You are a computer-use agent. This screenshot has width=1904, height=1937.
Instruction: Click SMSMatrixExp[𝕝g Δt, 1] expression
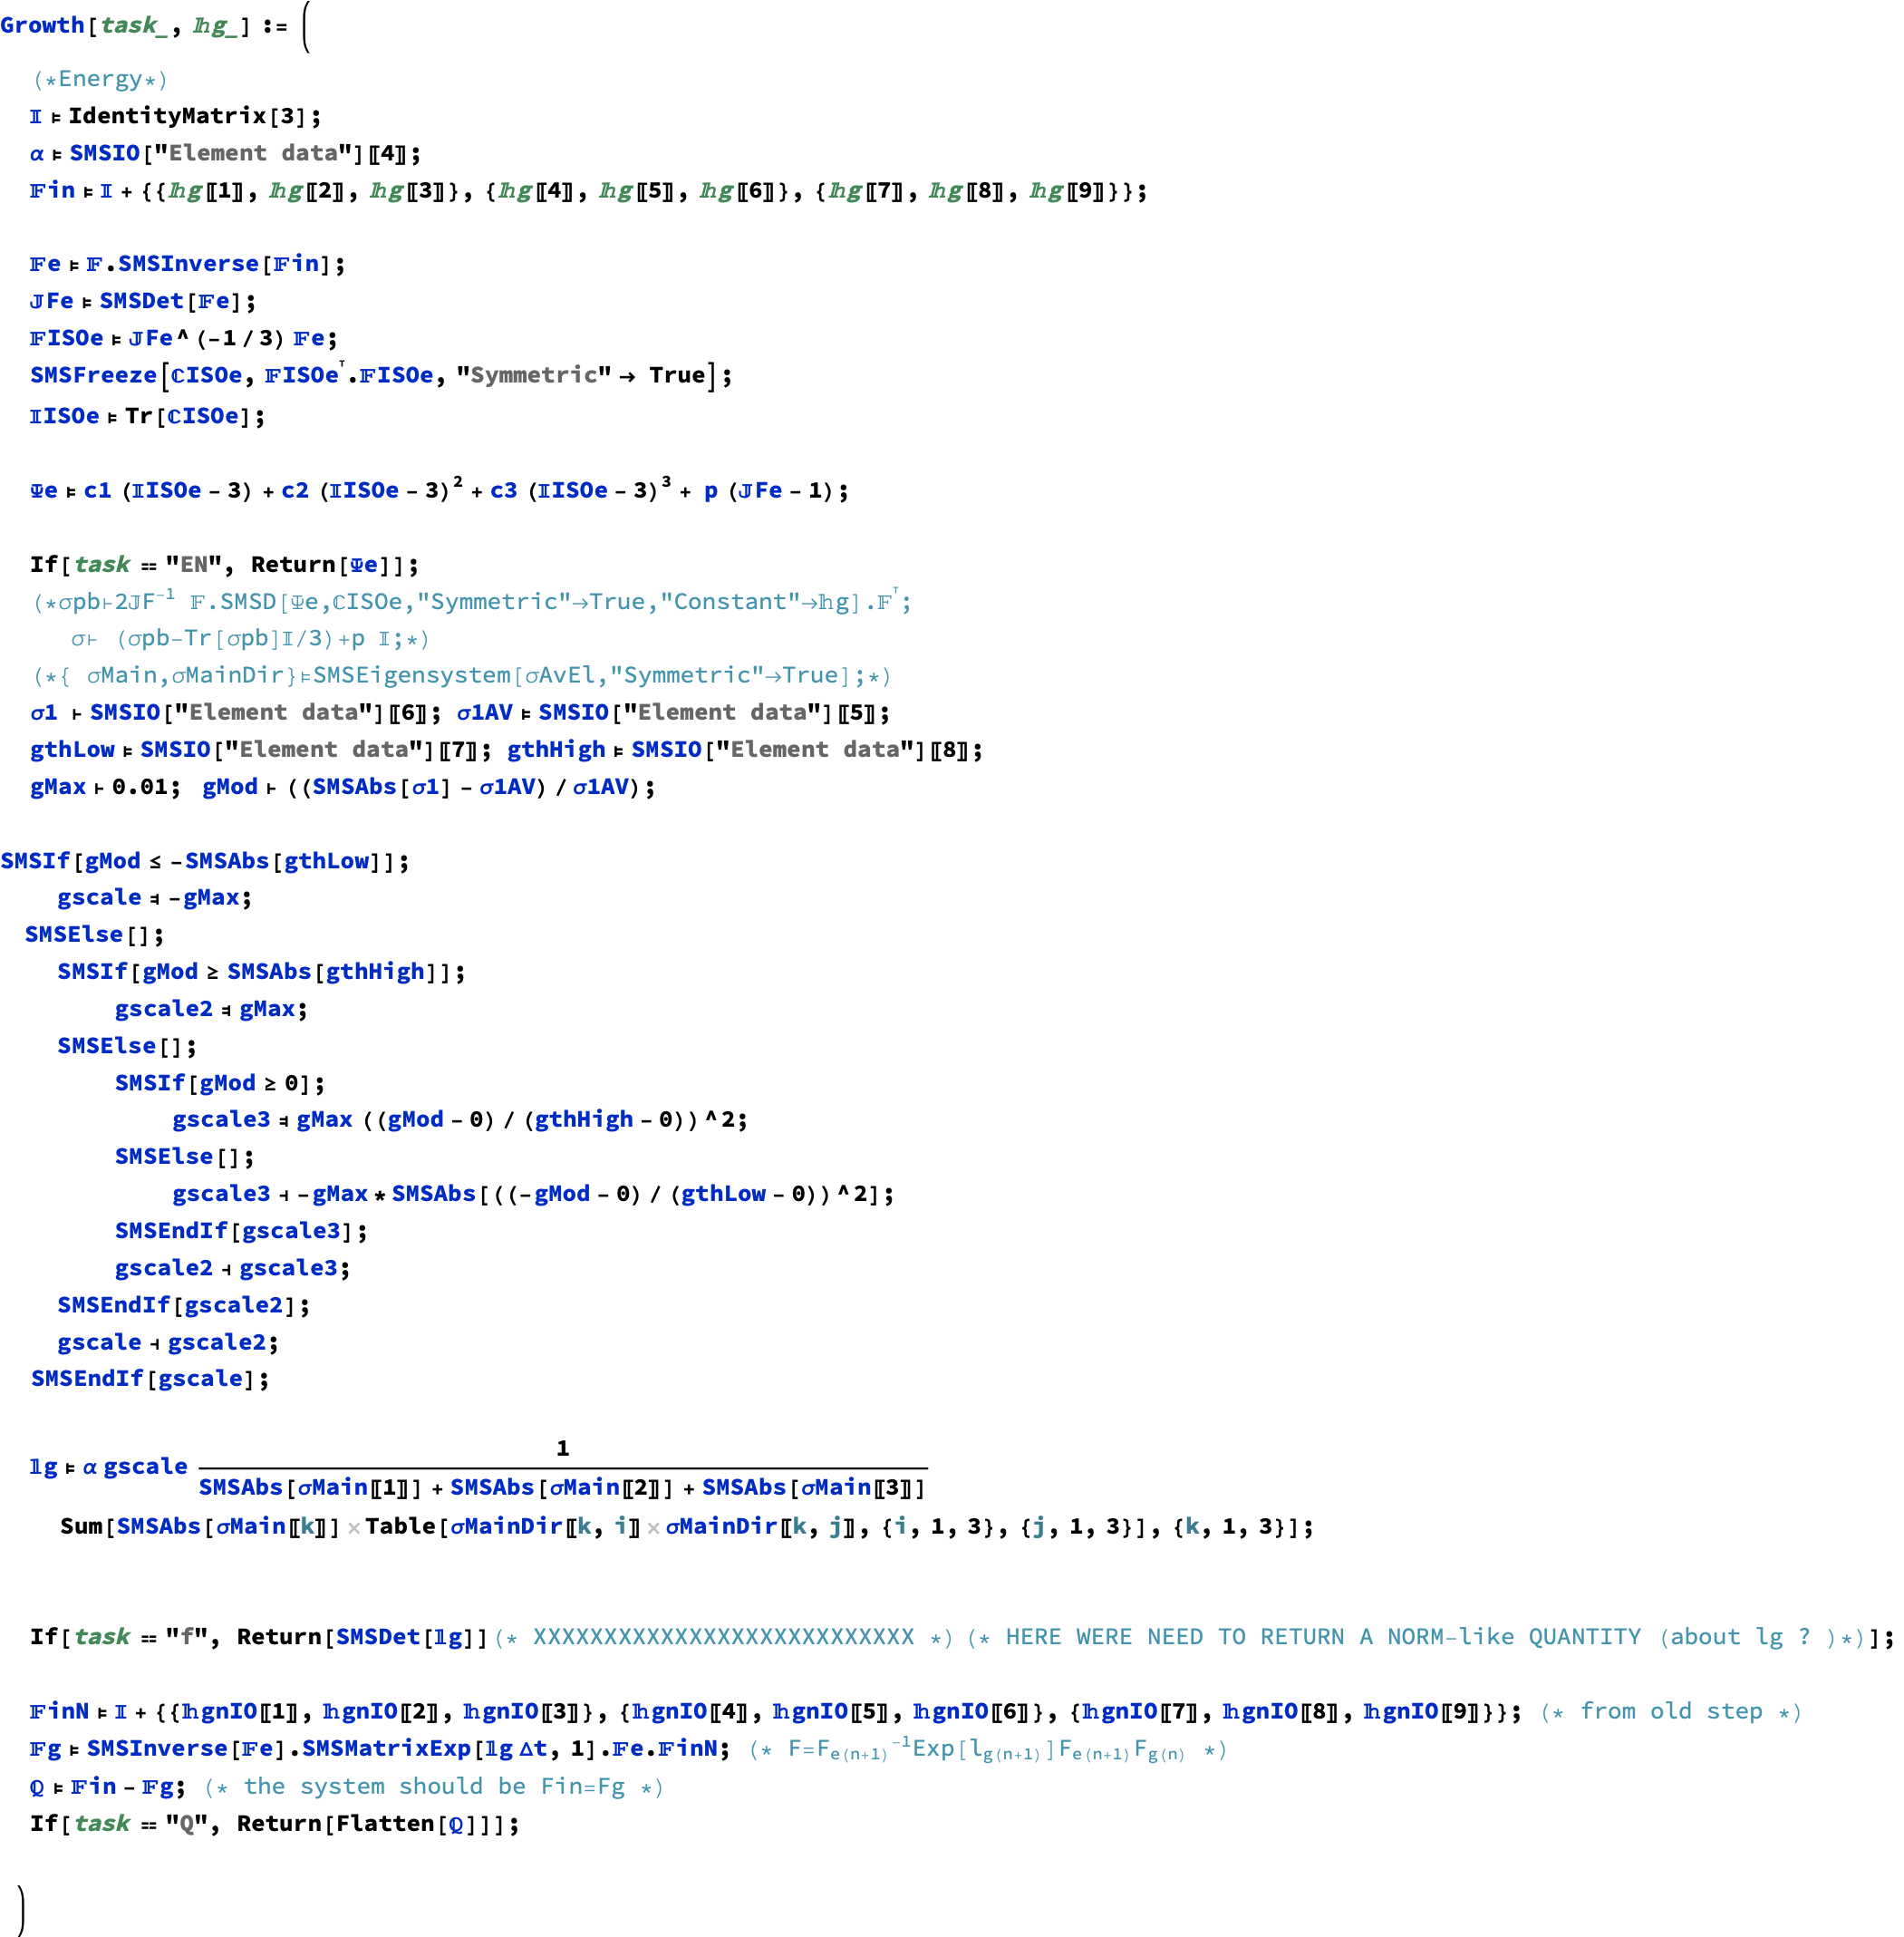pyautogui.click(x=449, y=1749)
